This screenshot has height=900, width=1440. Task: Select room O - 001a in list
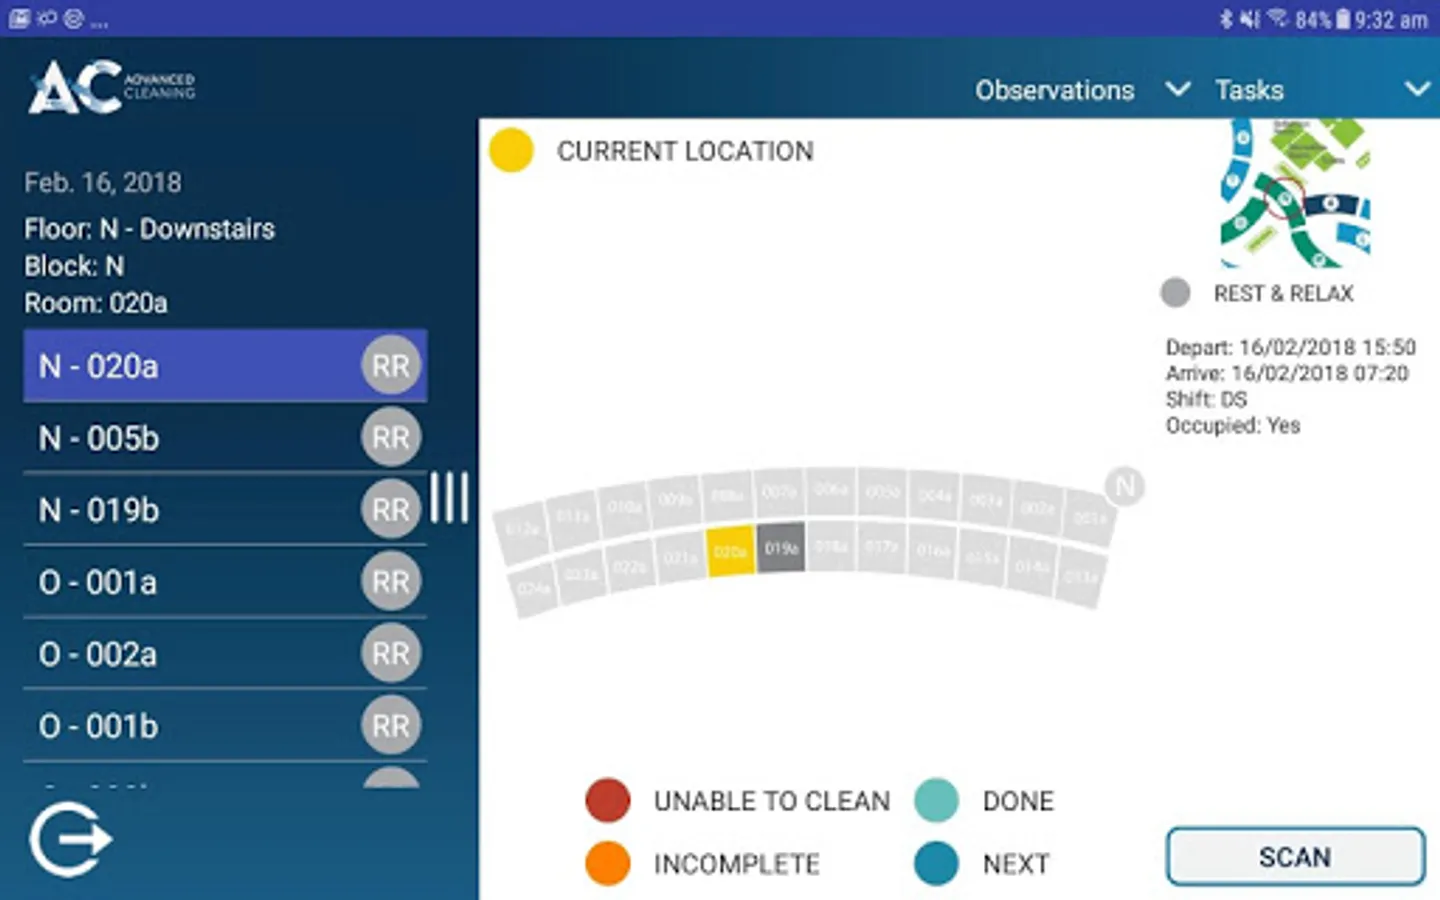198,582
